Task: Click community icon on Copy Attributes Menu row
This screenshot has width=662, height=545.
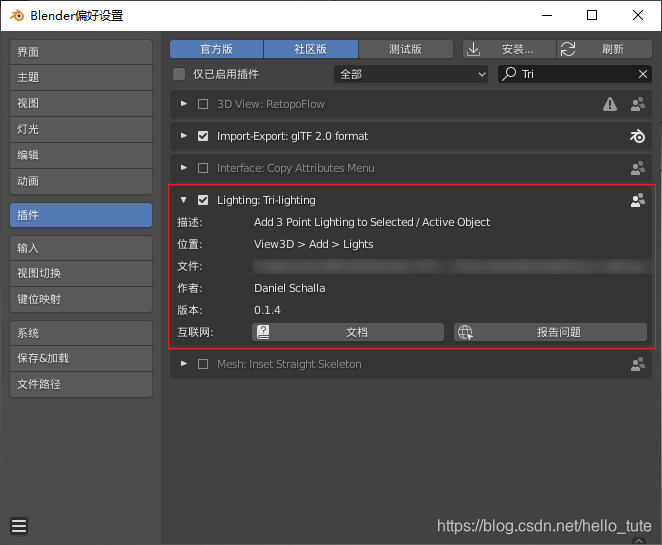Action: [638, 168]
